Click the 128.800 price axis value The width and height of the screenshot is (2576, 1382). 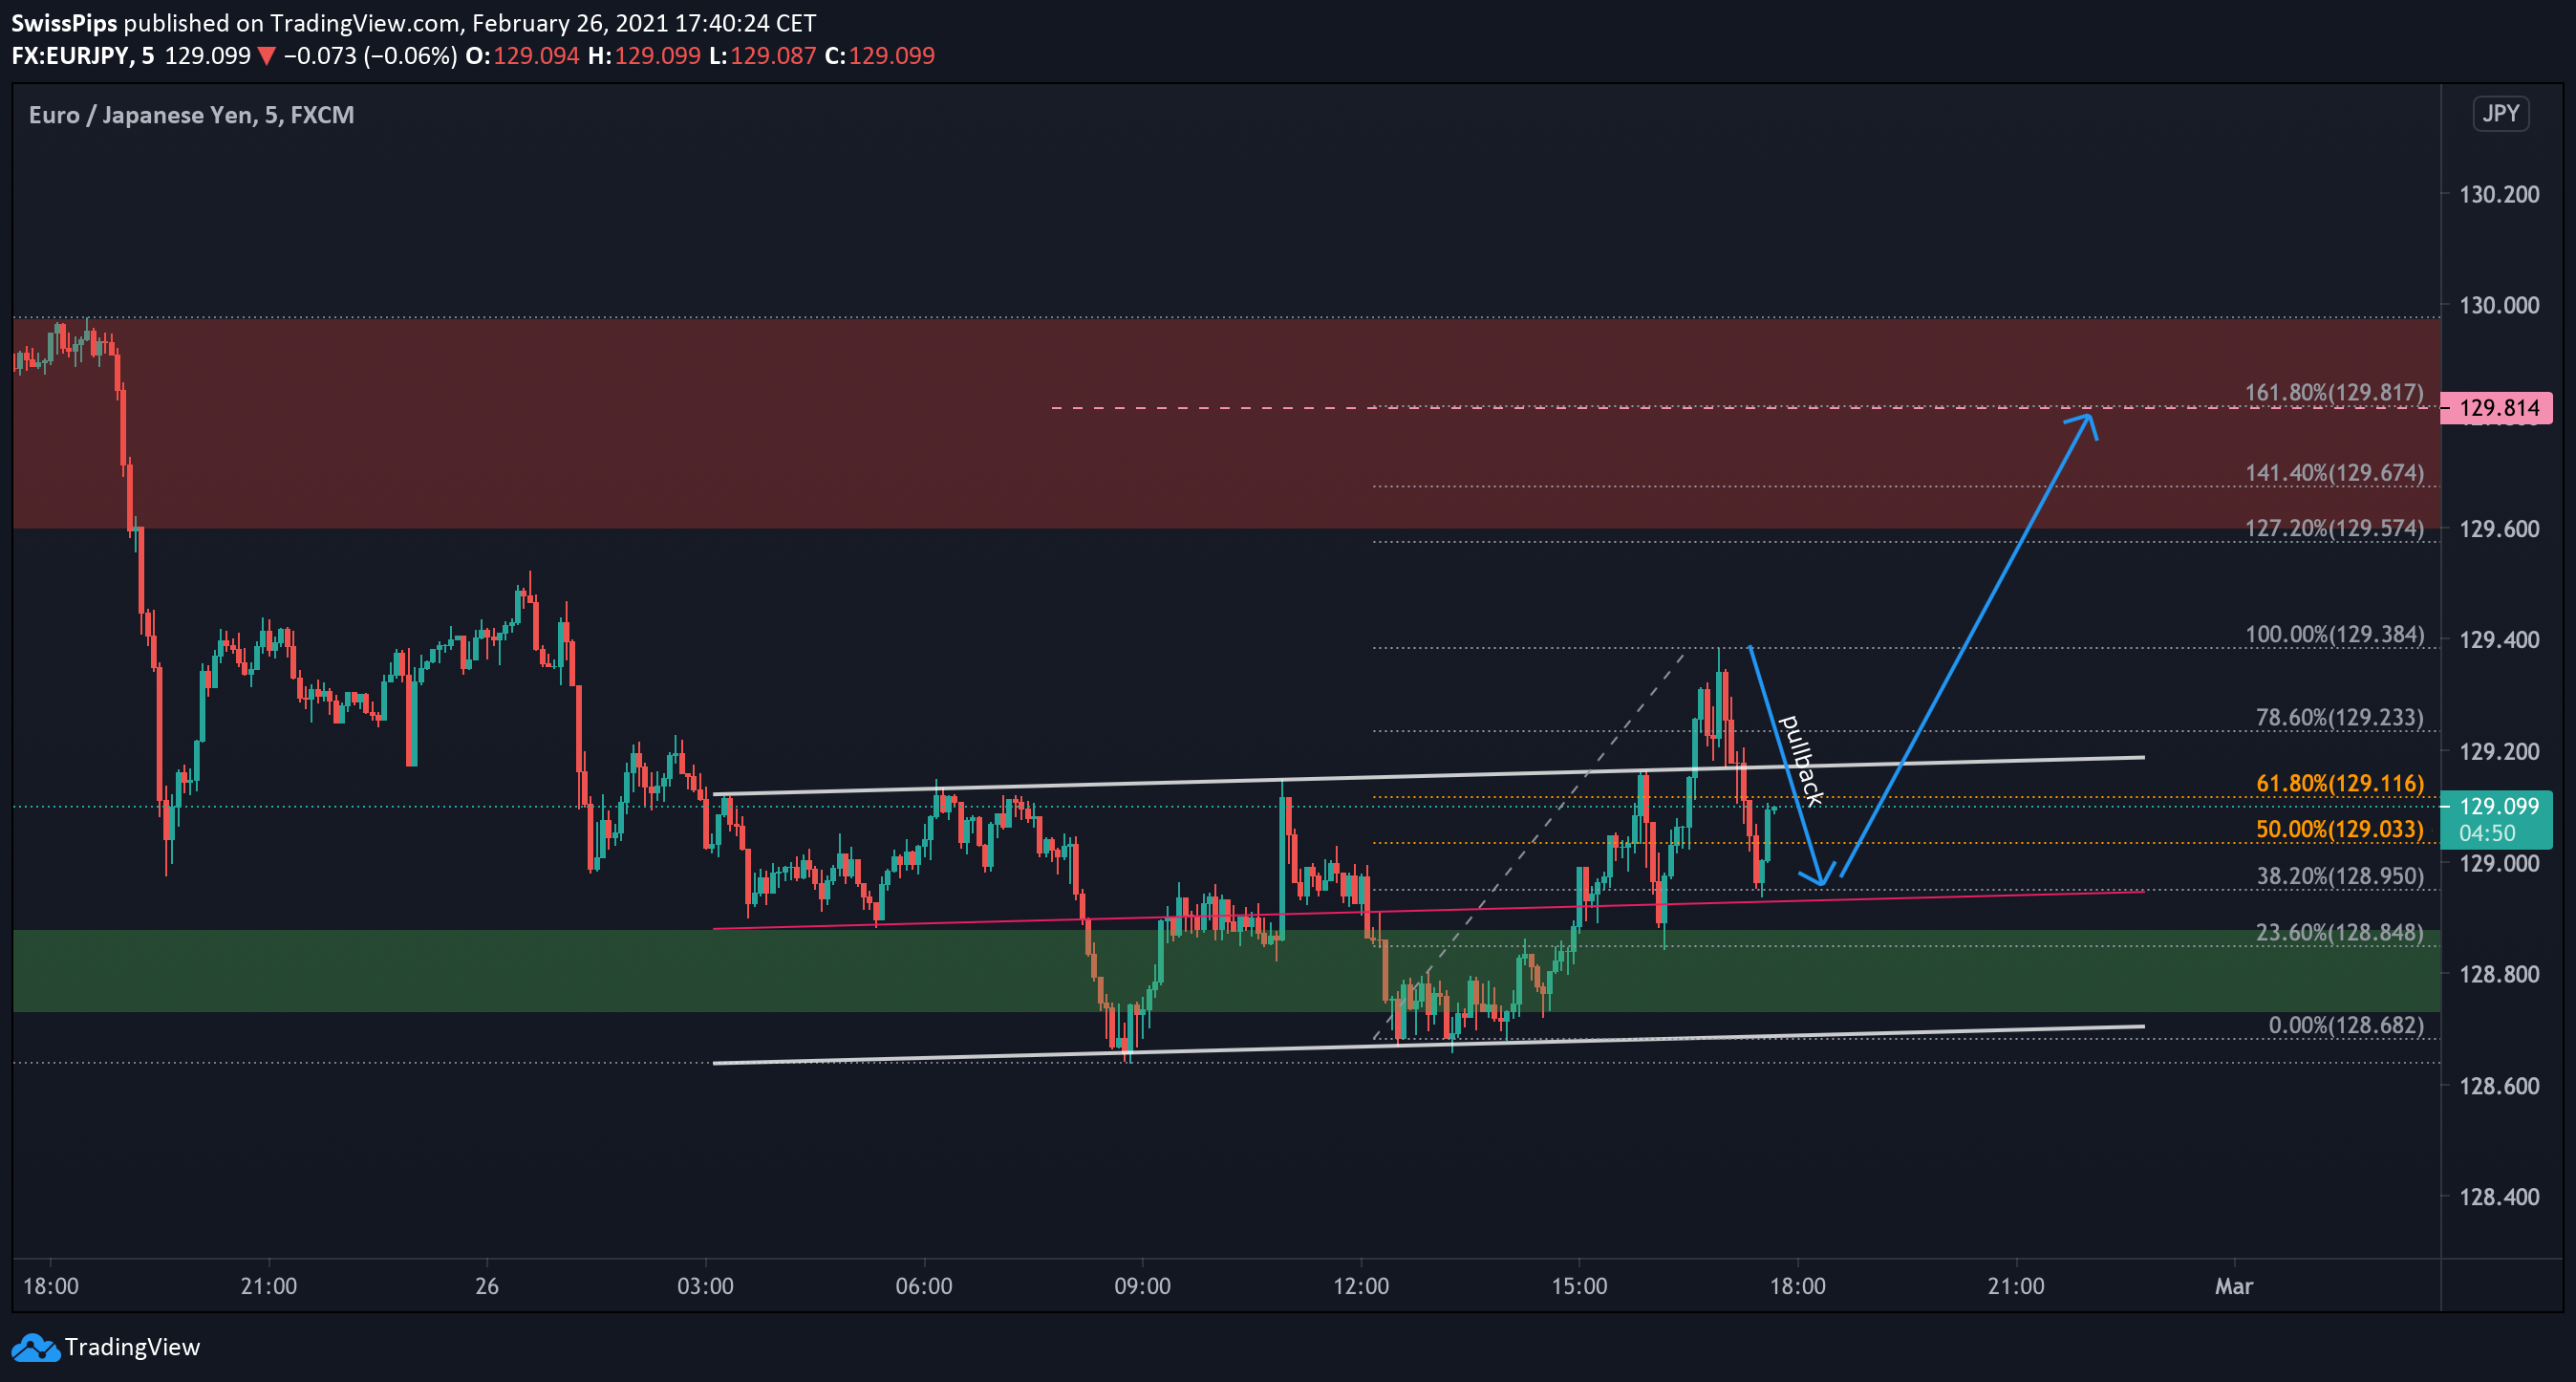pyautogui.click(x=2498, y=974)
